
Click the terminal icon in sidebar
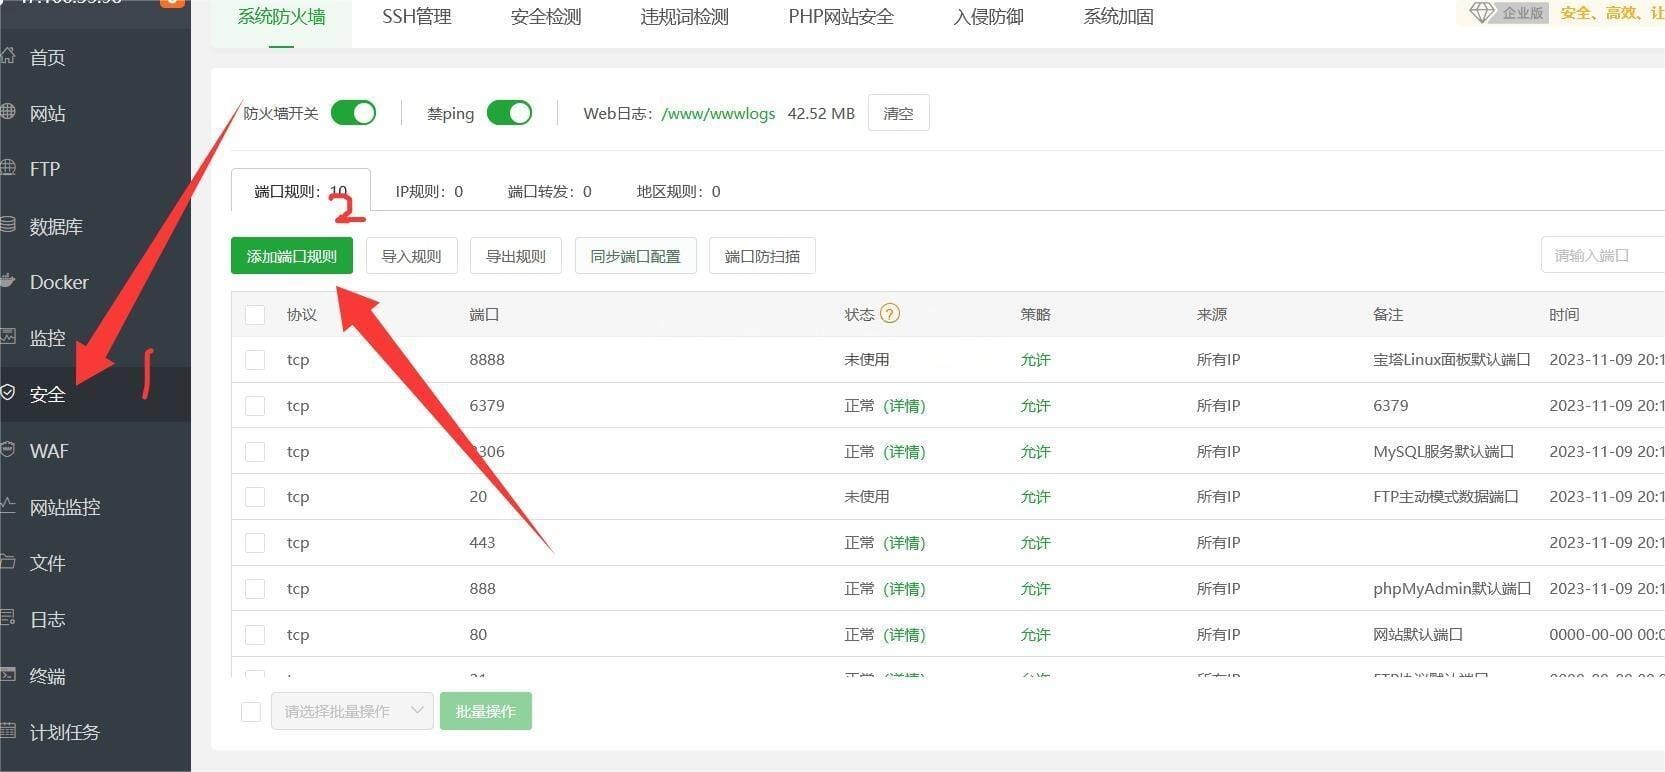point(8,675)
